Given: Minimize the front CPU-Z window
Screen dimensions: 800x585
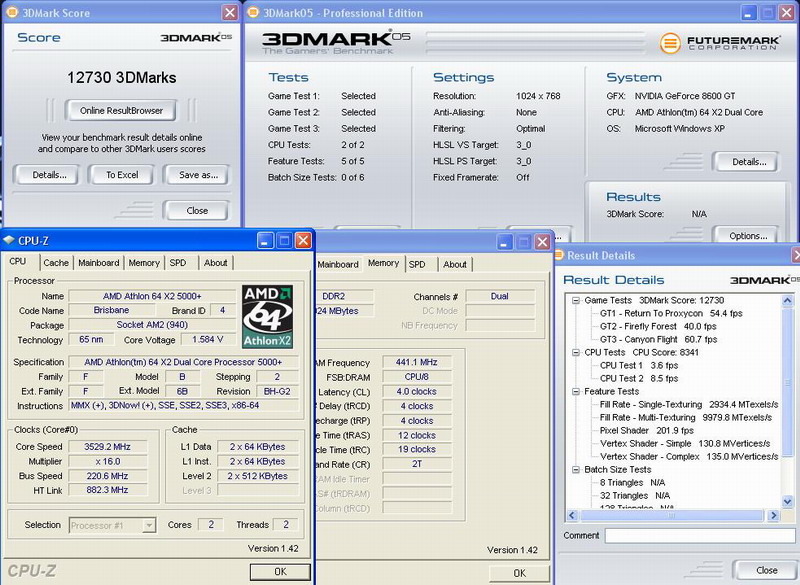Looking at the screenshot, I should click(x=264, y=241).
